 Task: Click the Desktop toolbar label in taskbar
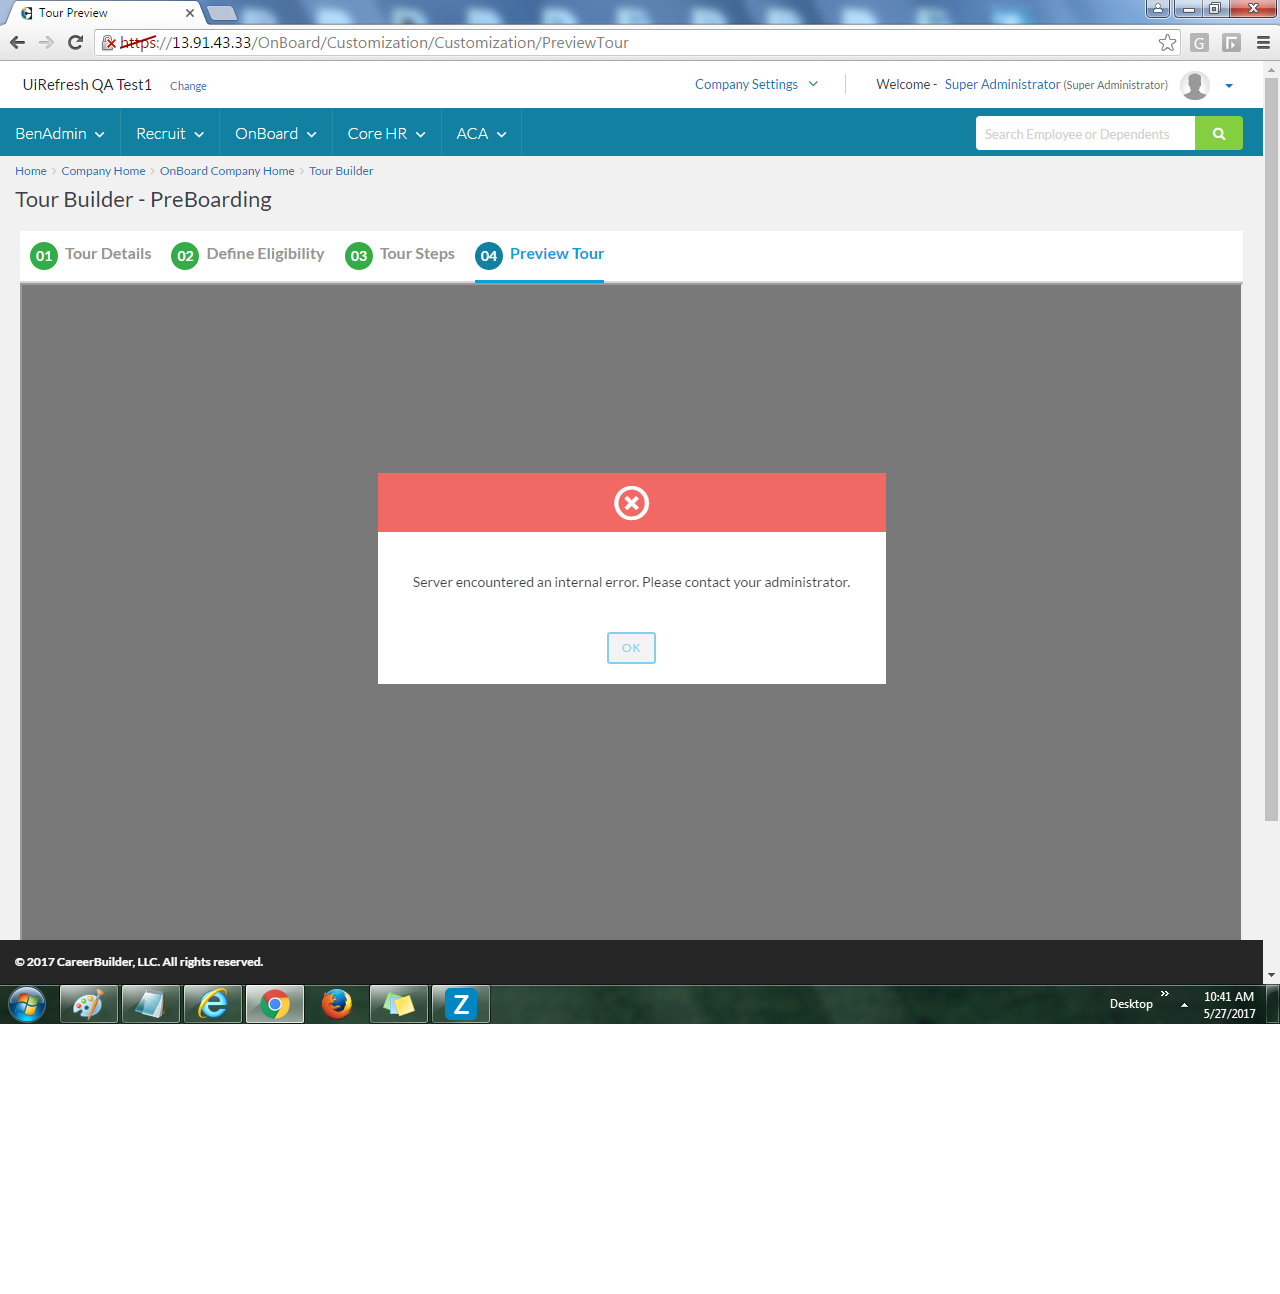coord(1131,1004)
